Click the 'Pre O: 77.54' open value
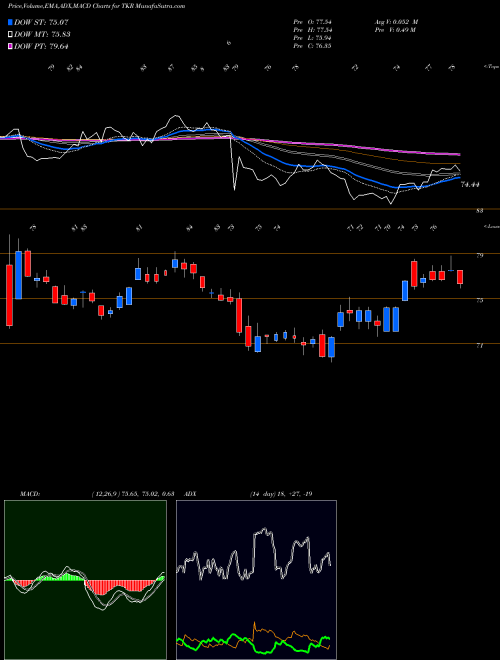Screen dimensions: 500x660 tap(312, 22)
